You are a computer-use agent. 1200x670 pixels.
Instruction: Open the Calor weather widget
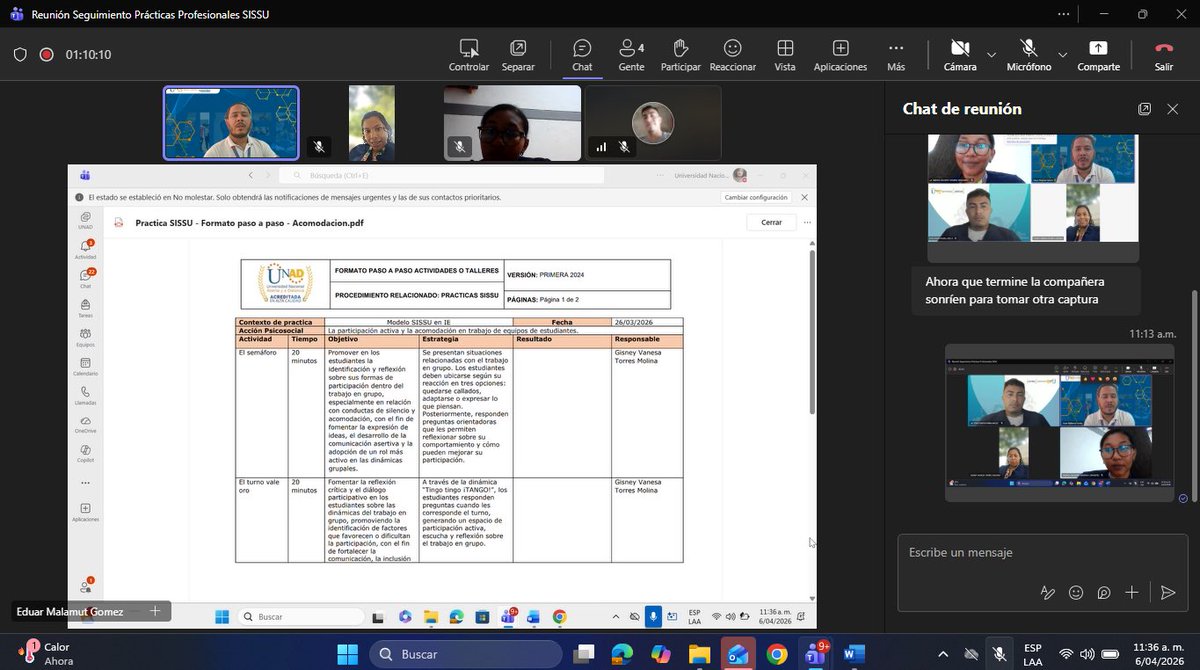click(x=45, y=654)
